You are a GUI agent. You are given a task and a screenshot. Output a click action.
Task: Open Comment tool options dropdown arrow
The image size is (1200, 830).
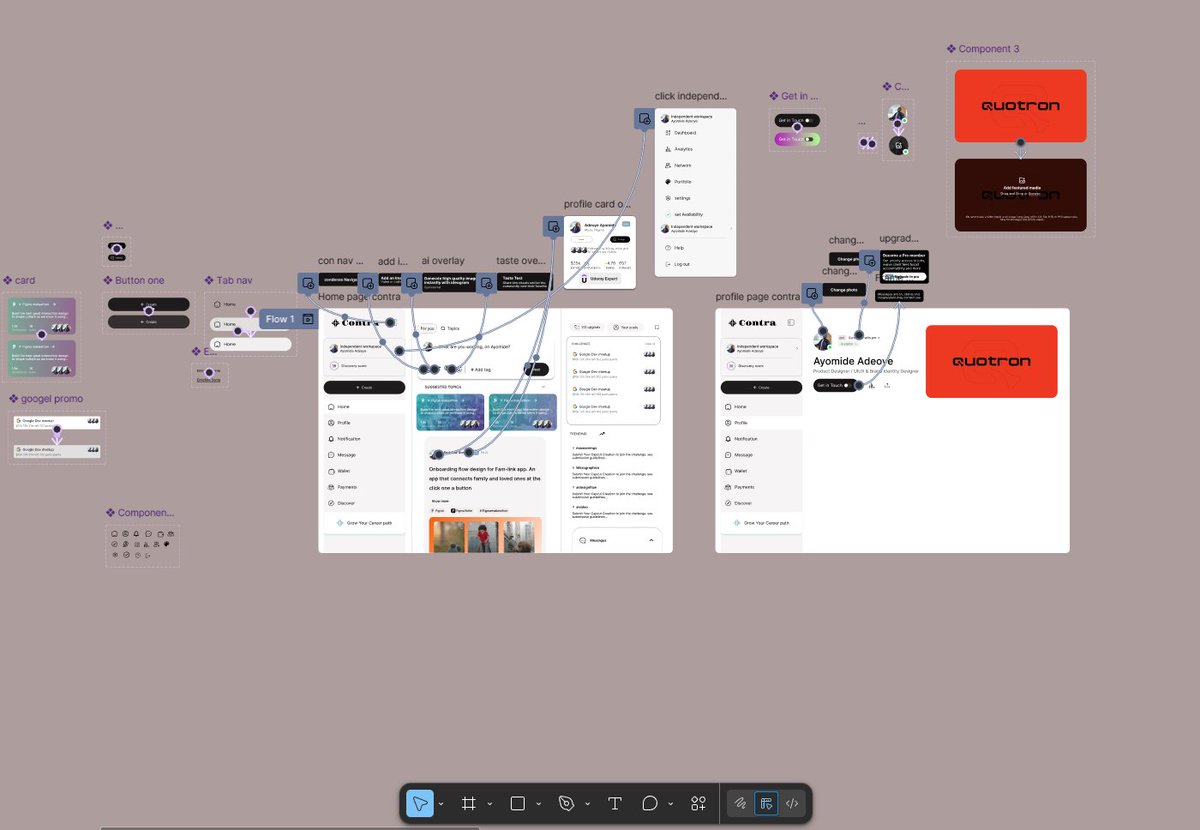671,804
